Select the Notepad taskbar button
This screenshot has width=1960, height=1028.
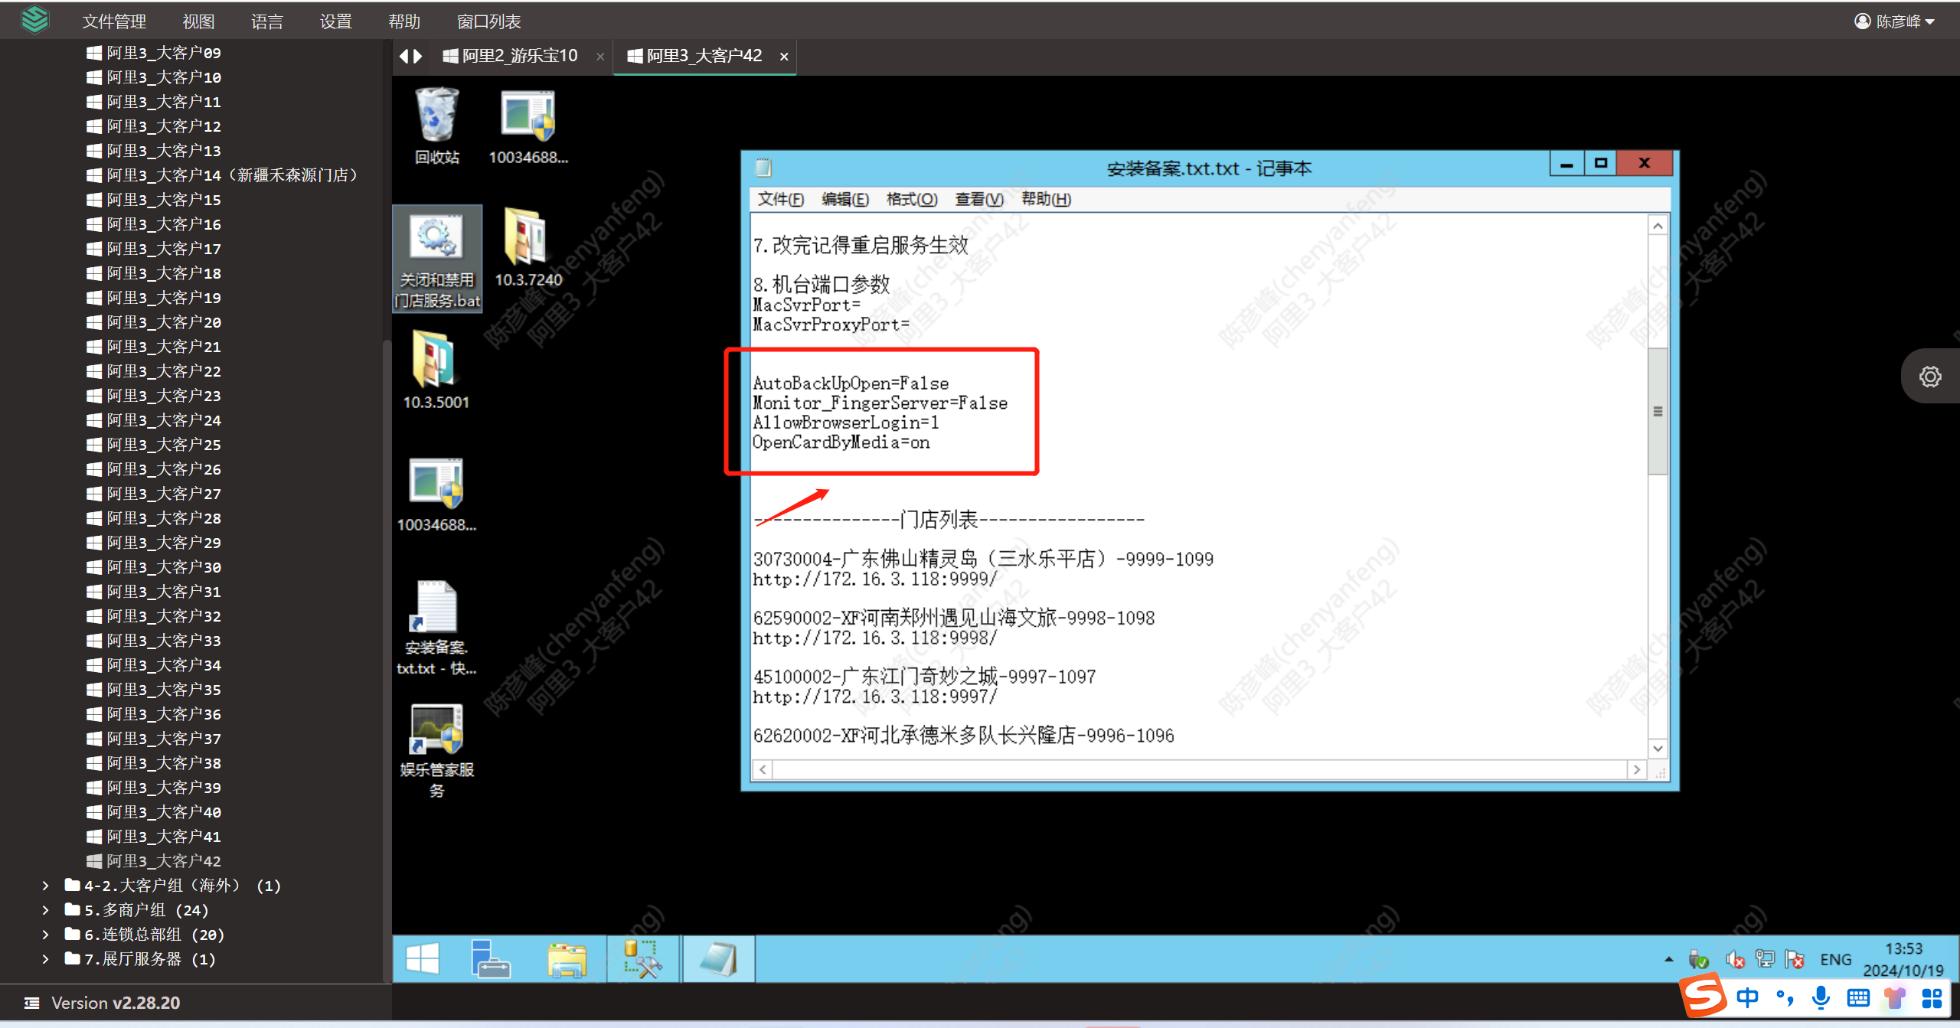pos(718,960)
